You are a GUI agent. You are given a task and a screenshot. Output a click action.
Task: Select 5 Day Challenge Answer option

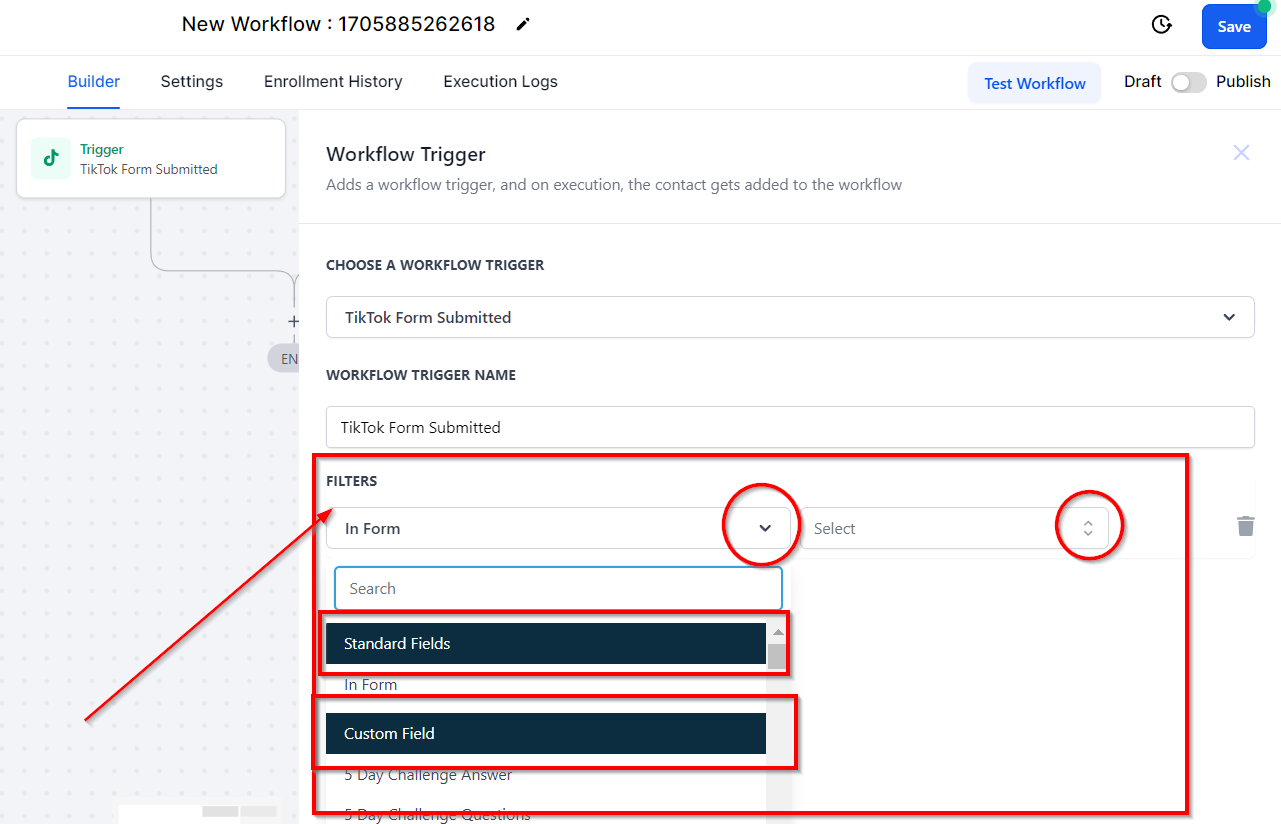click(428, 775)
